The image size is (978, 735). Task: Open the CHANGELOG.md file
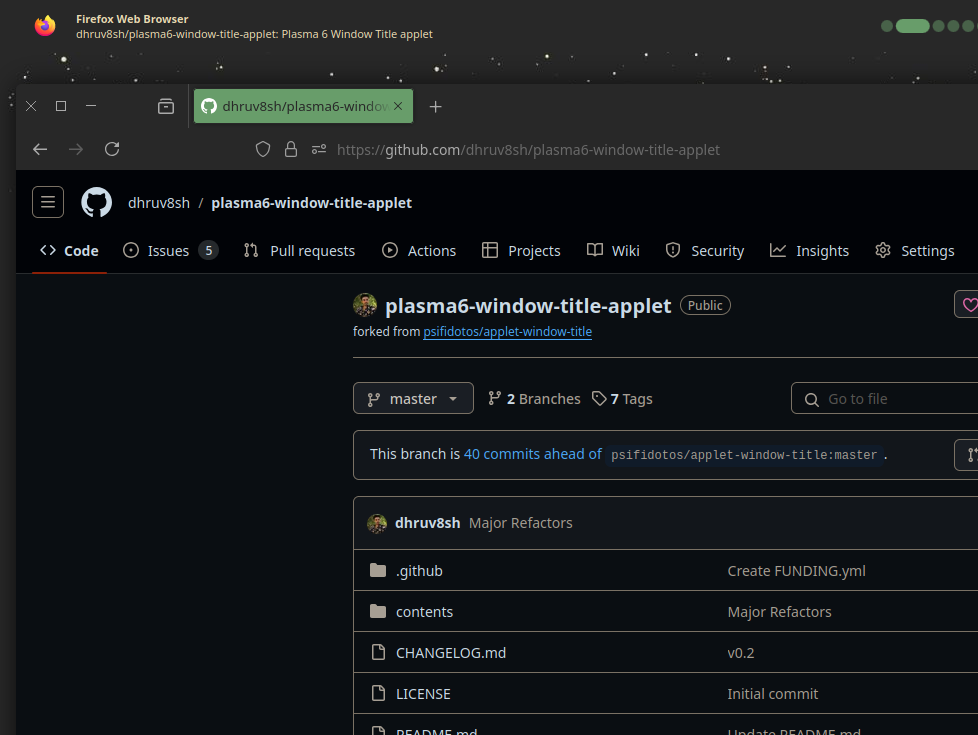point(451,653)
